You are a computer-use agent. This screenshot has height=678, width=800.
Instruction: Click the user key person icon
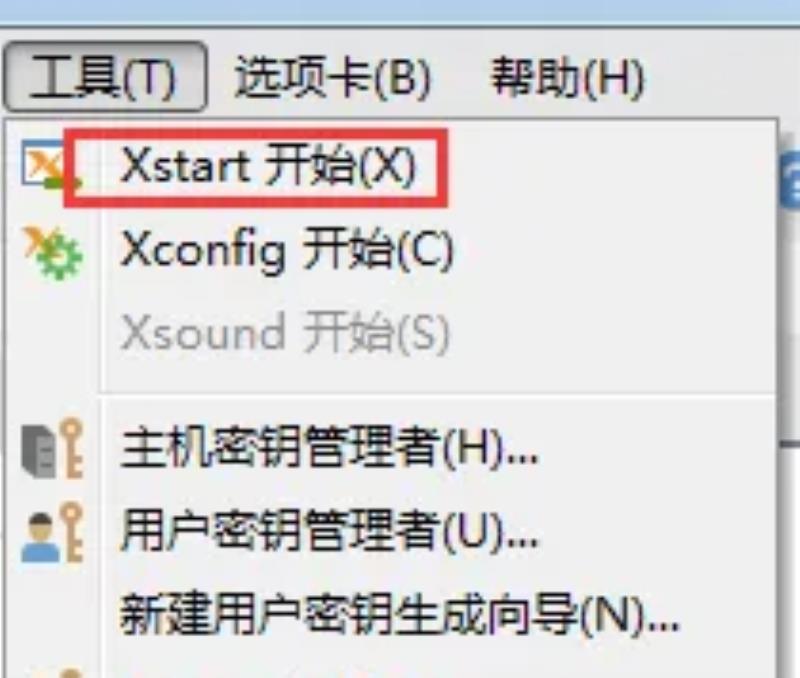[52, 533]
